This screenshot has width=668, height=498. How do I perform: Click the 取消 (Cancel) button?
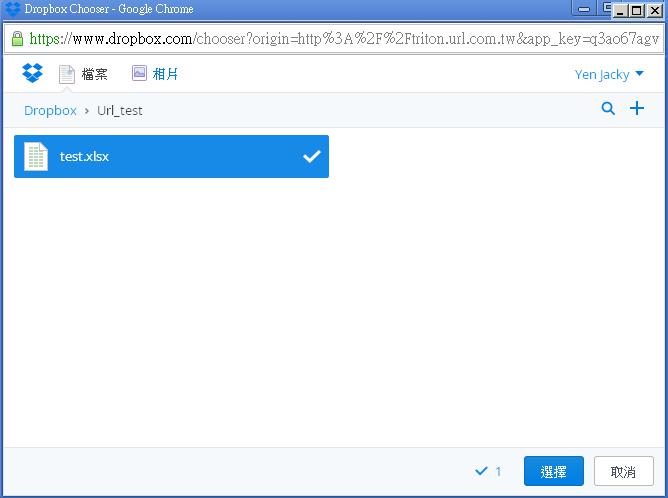(x=624, y=471)
